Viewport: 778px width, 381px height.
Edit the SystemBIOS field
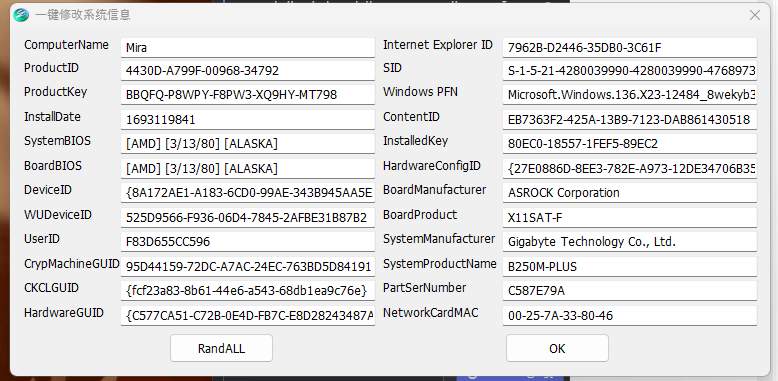pos(248,143)
